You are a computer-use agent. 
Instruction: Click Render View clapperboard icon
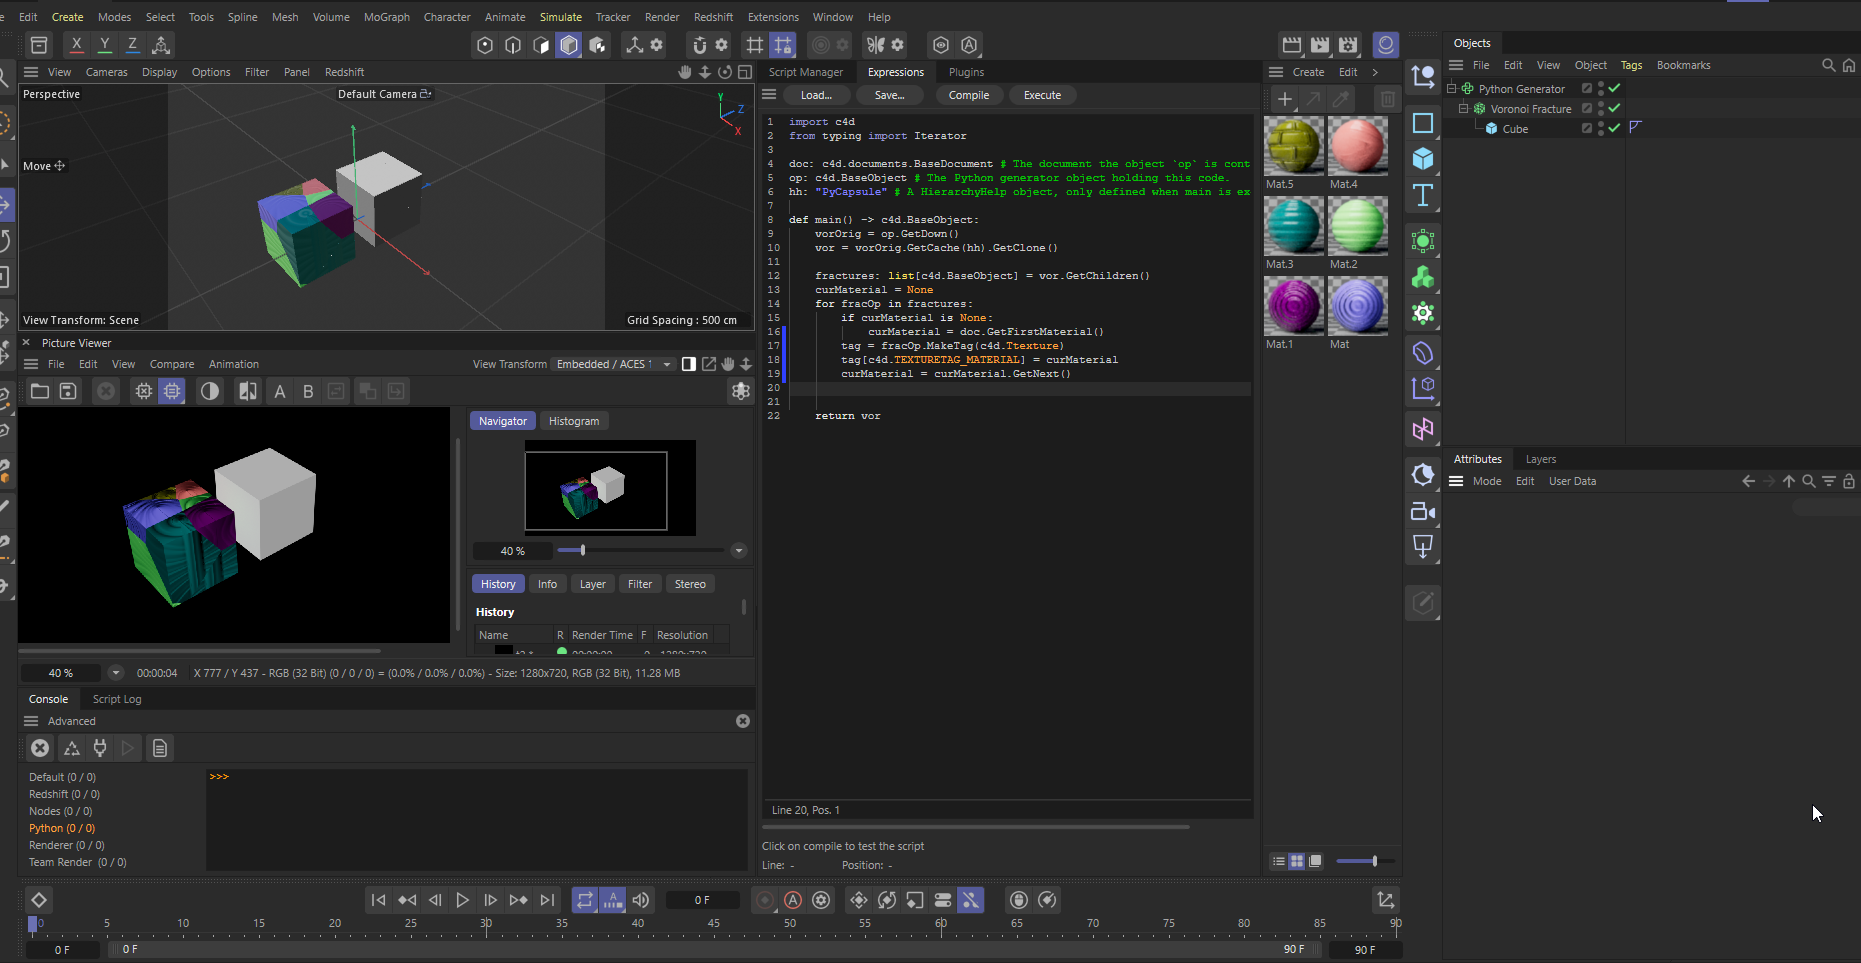pyautogui.click(x=1292, y=45)
